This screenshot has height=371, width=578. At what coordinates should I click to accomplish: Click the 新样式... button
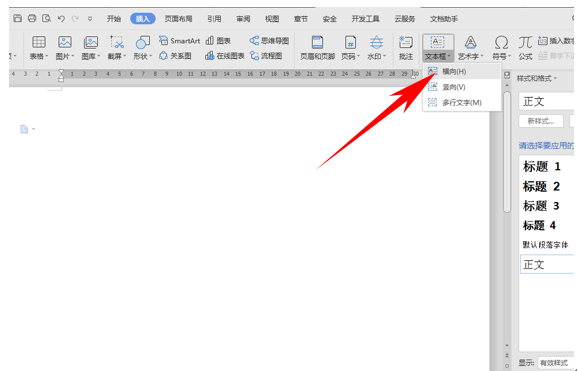coord(541,121)
